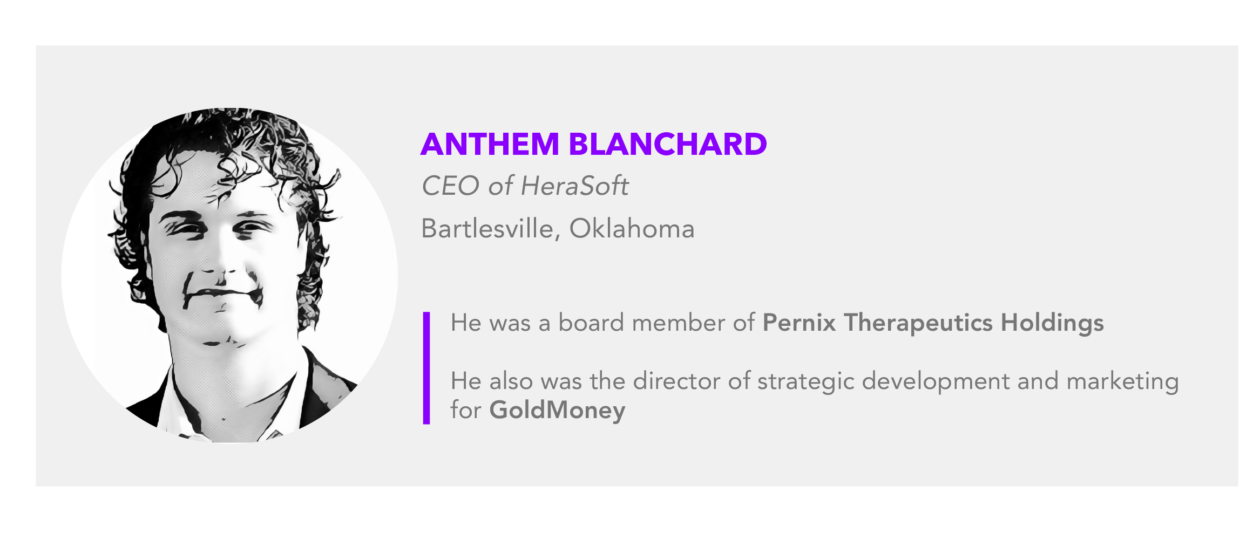Click the gray card background below the portrait
1260x553 pixels.
(x=229, y=465)
